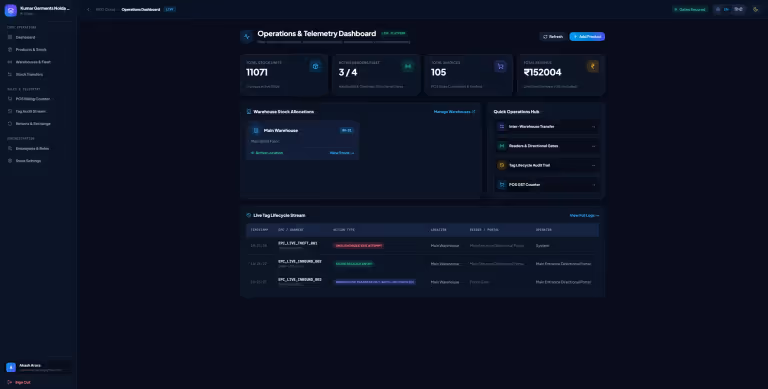Open the Manage Warehouses link
The image size is (768, 389).
point(454,112)
